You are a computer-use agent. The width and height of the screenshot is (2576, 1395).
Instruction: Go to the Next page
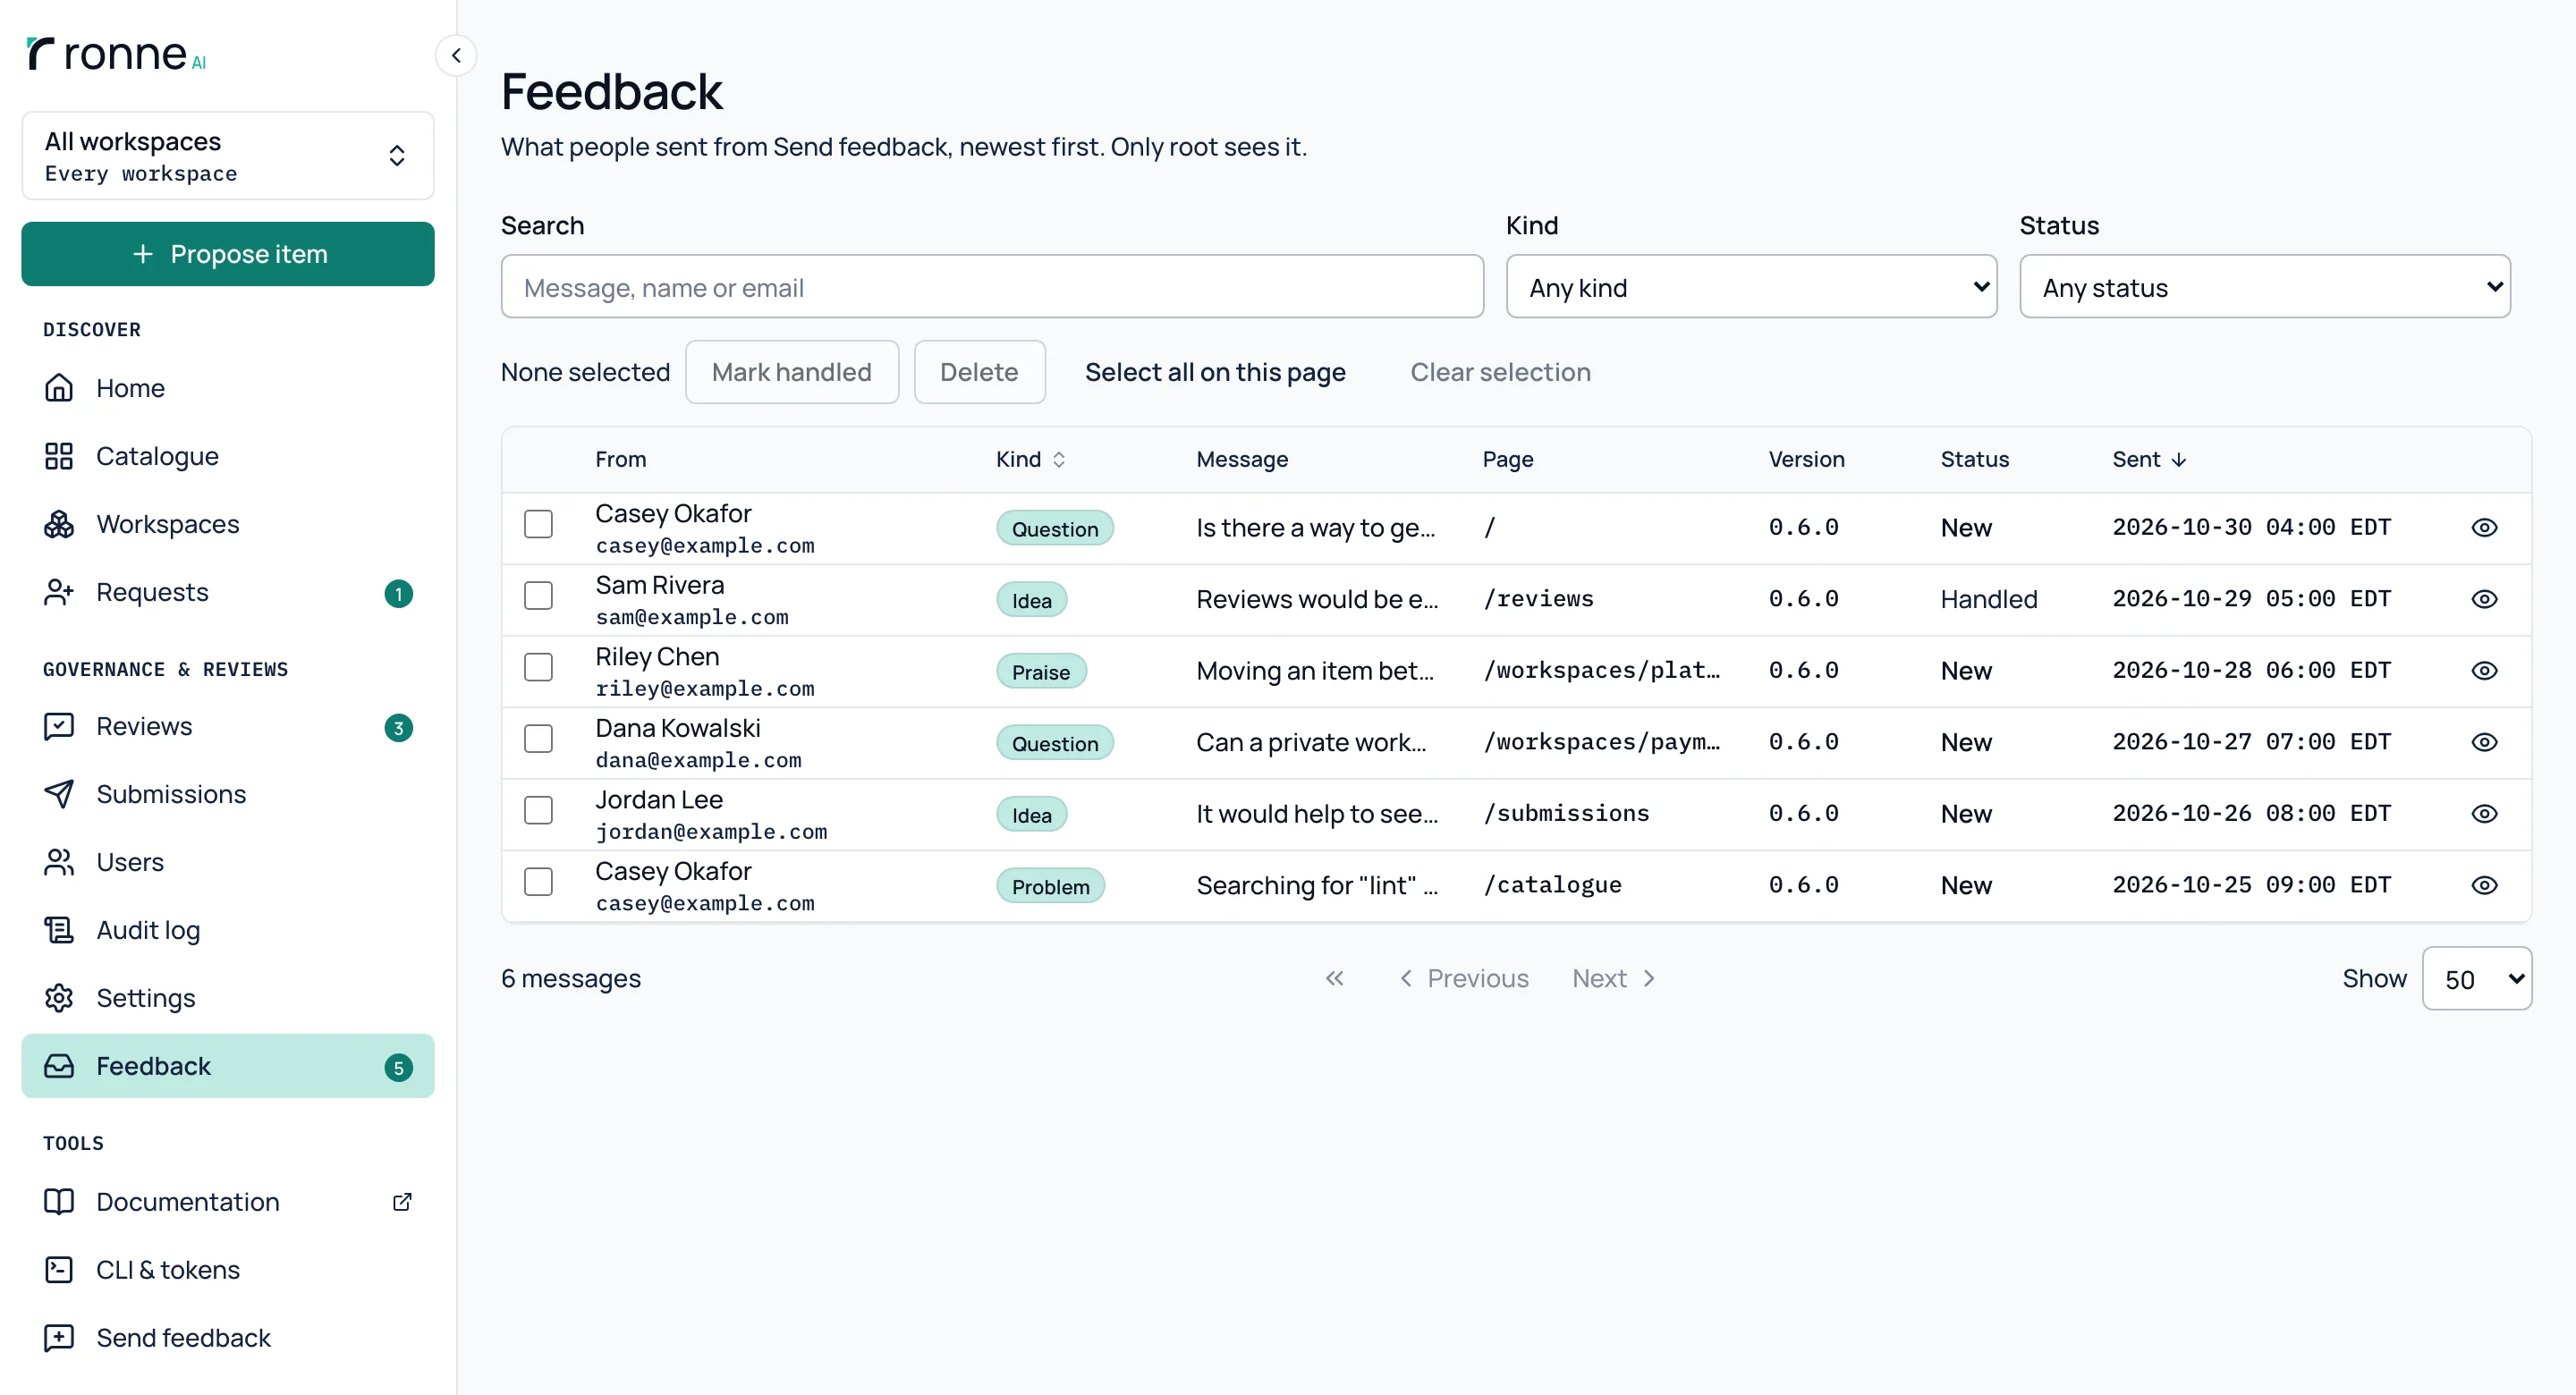pos(1614,978)
